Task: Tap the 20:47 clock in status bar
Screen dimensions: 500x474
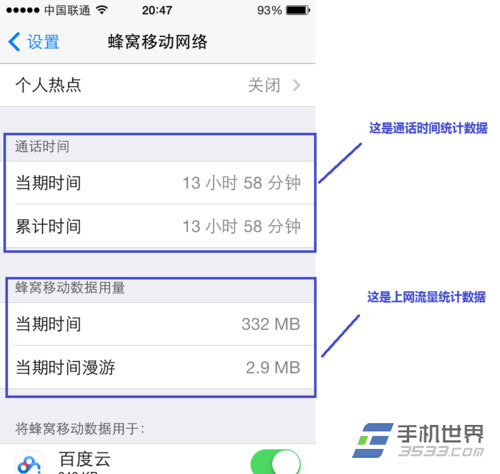Action: point(157,10)
